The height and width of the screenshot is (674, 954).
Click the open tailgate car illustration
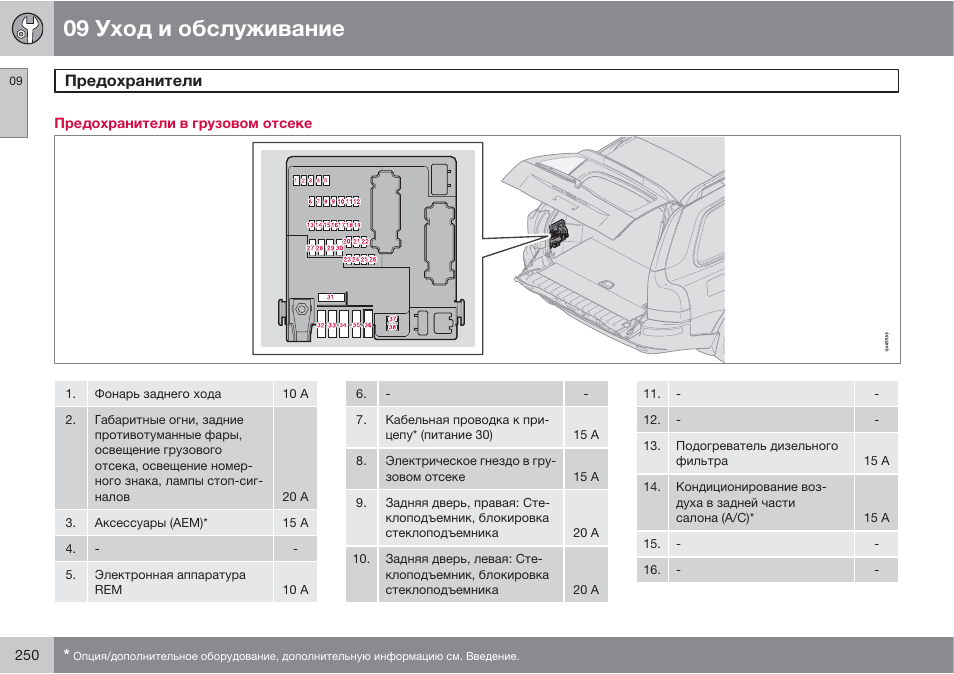point(614,249)
